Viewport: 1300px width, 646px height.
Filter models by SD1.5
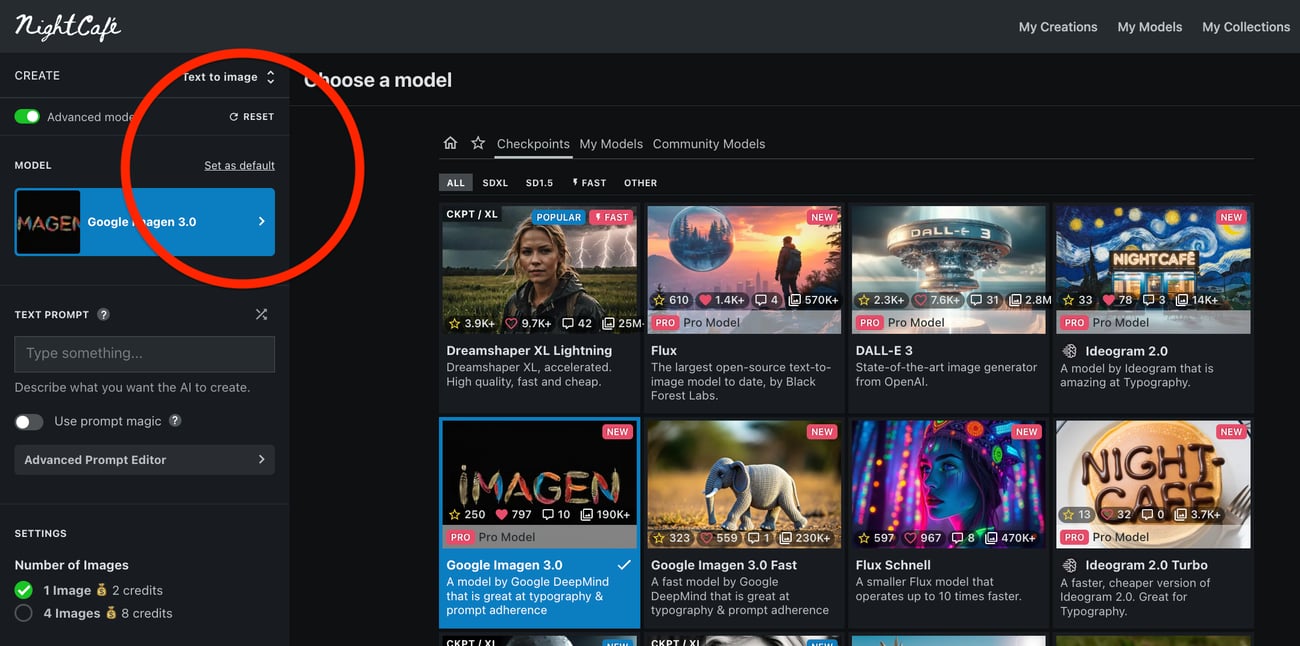(x=539, y=183)
